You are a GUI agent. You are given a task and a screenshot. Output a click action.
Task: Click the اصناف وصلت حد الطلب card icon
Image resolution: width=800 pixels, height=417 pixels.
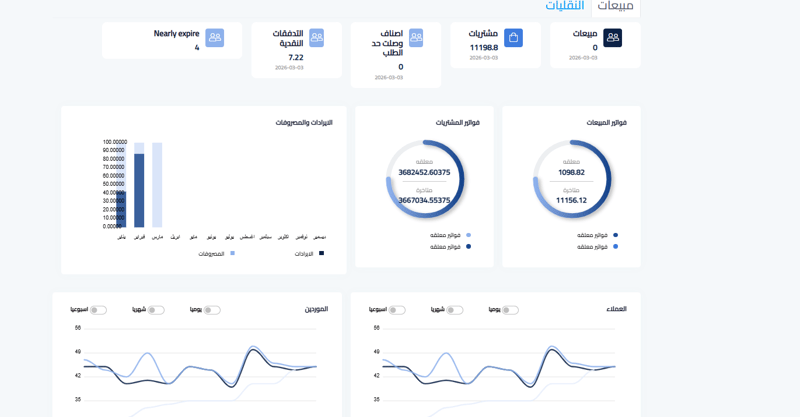tap(416, 38)
